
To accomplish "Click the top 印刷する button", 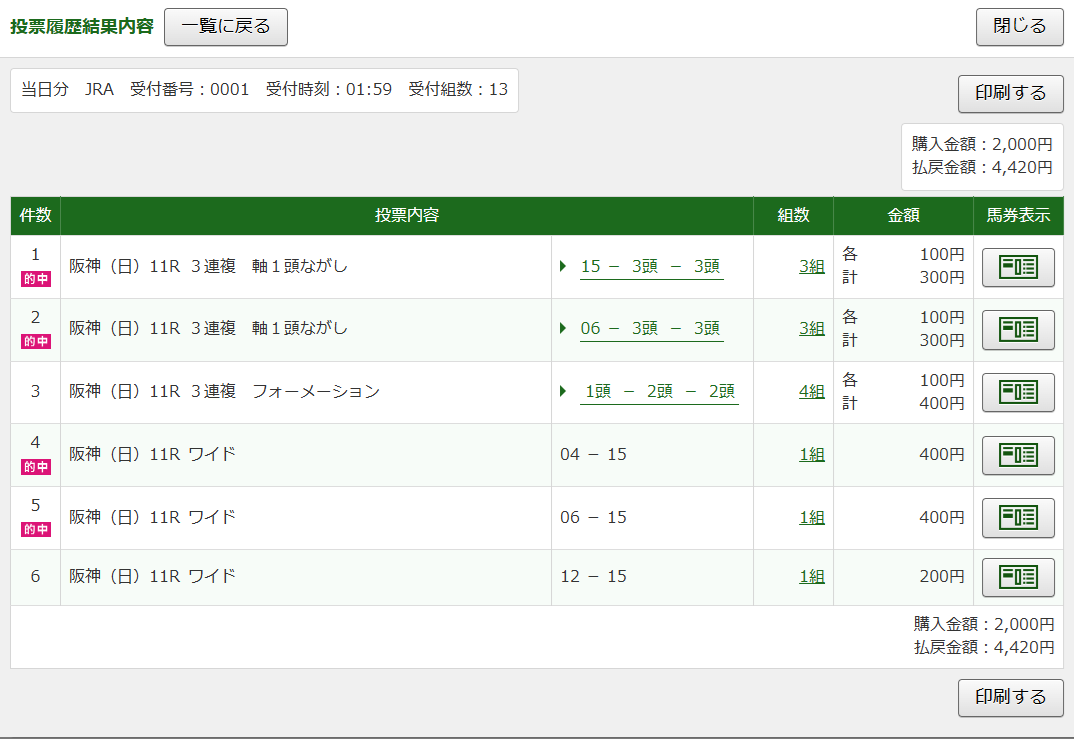I will click(1010, 94).
